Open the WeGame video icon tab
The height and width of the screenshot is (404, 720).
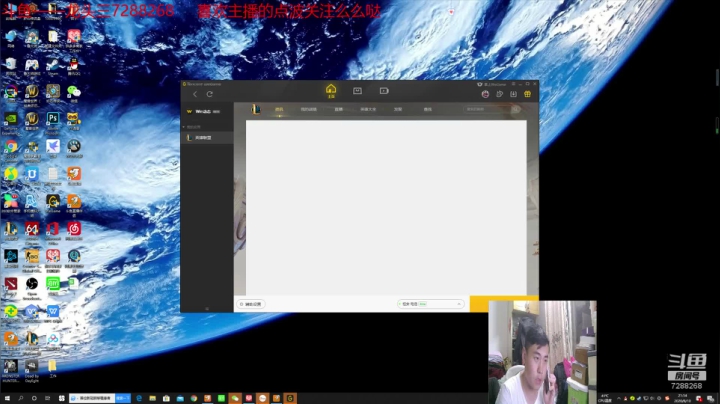(x=384, y=91)
